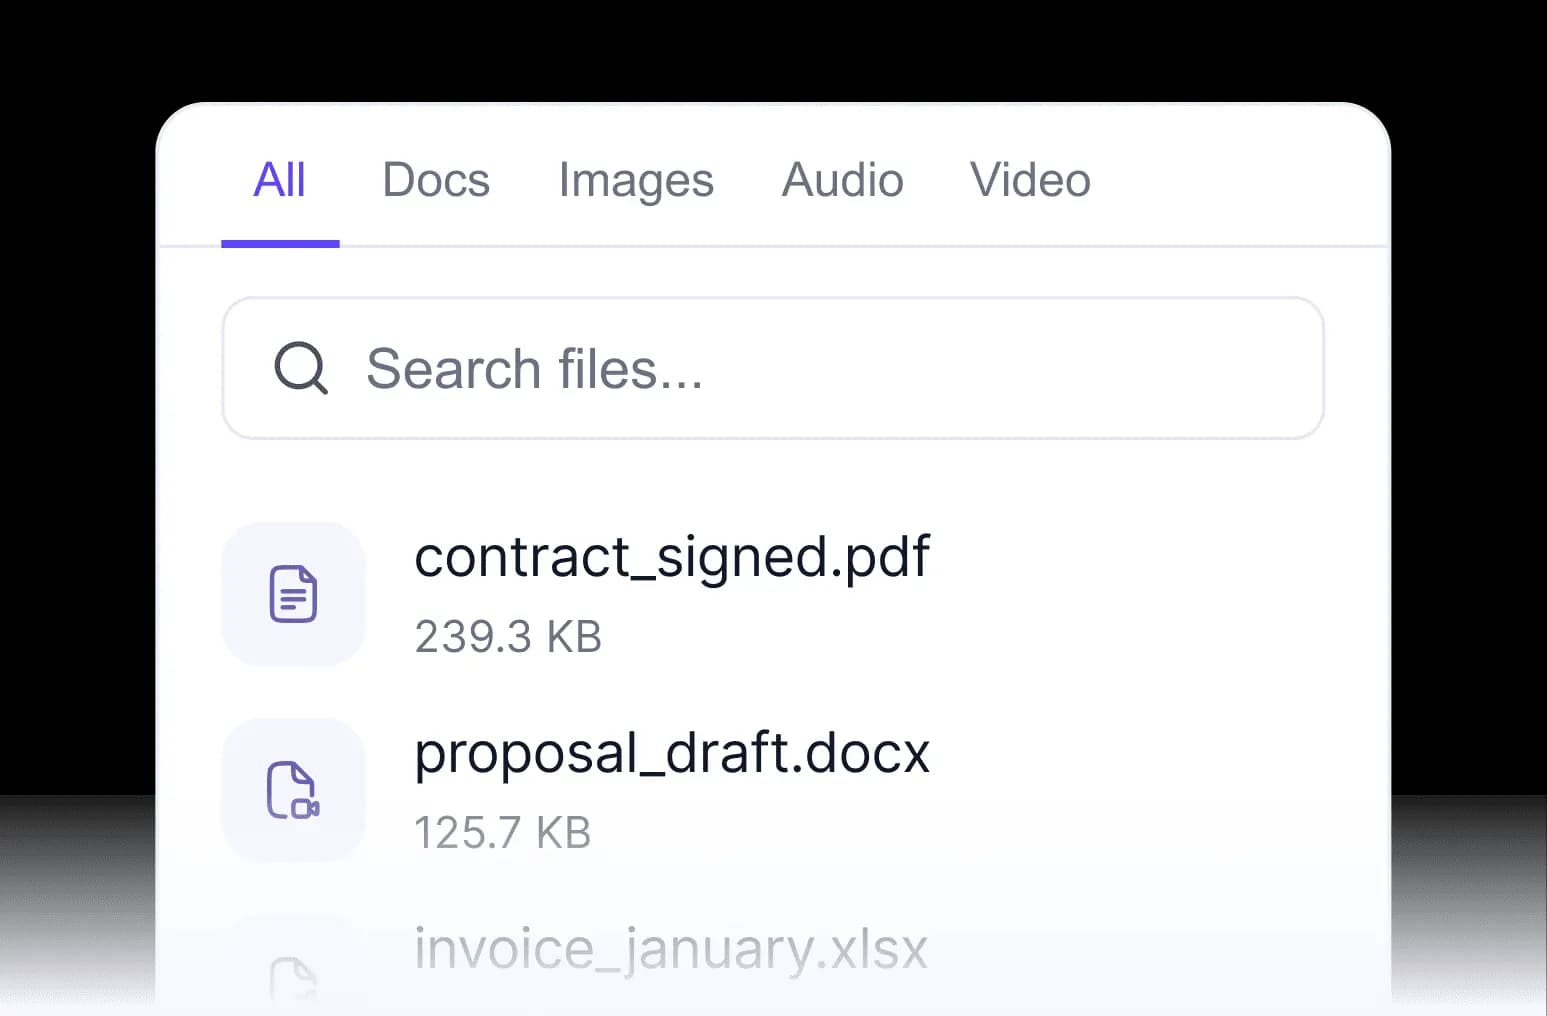Click the proposal_draft.docx file icon
This screenshot has width=1547, height=1016.
[293, 790]
